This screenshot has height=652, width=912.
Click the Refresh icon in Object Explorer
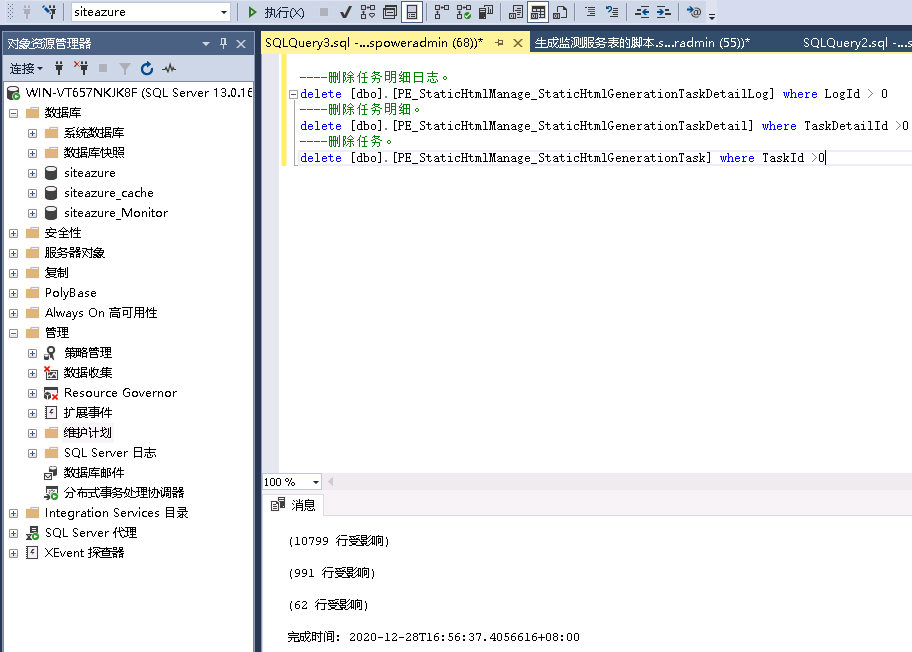pos(147,68)
